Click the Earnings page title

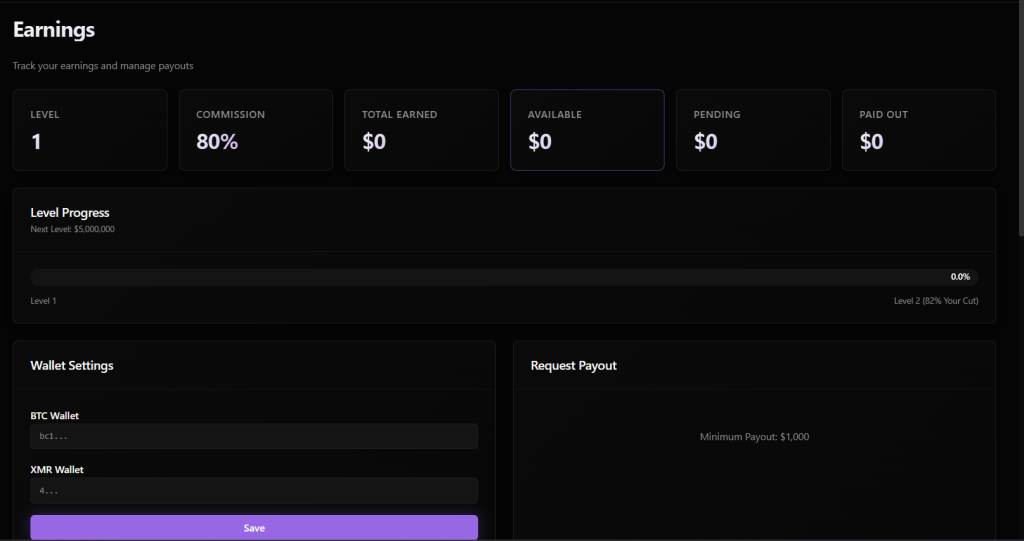click(54, 30)
